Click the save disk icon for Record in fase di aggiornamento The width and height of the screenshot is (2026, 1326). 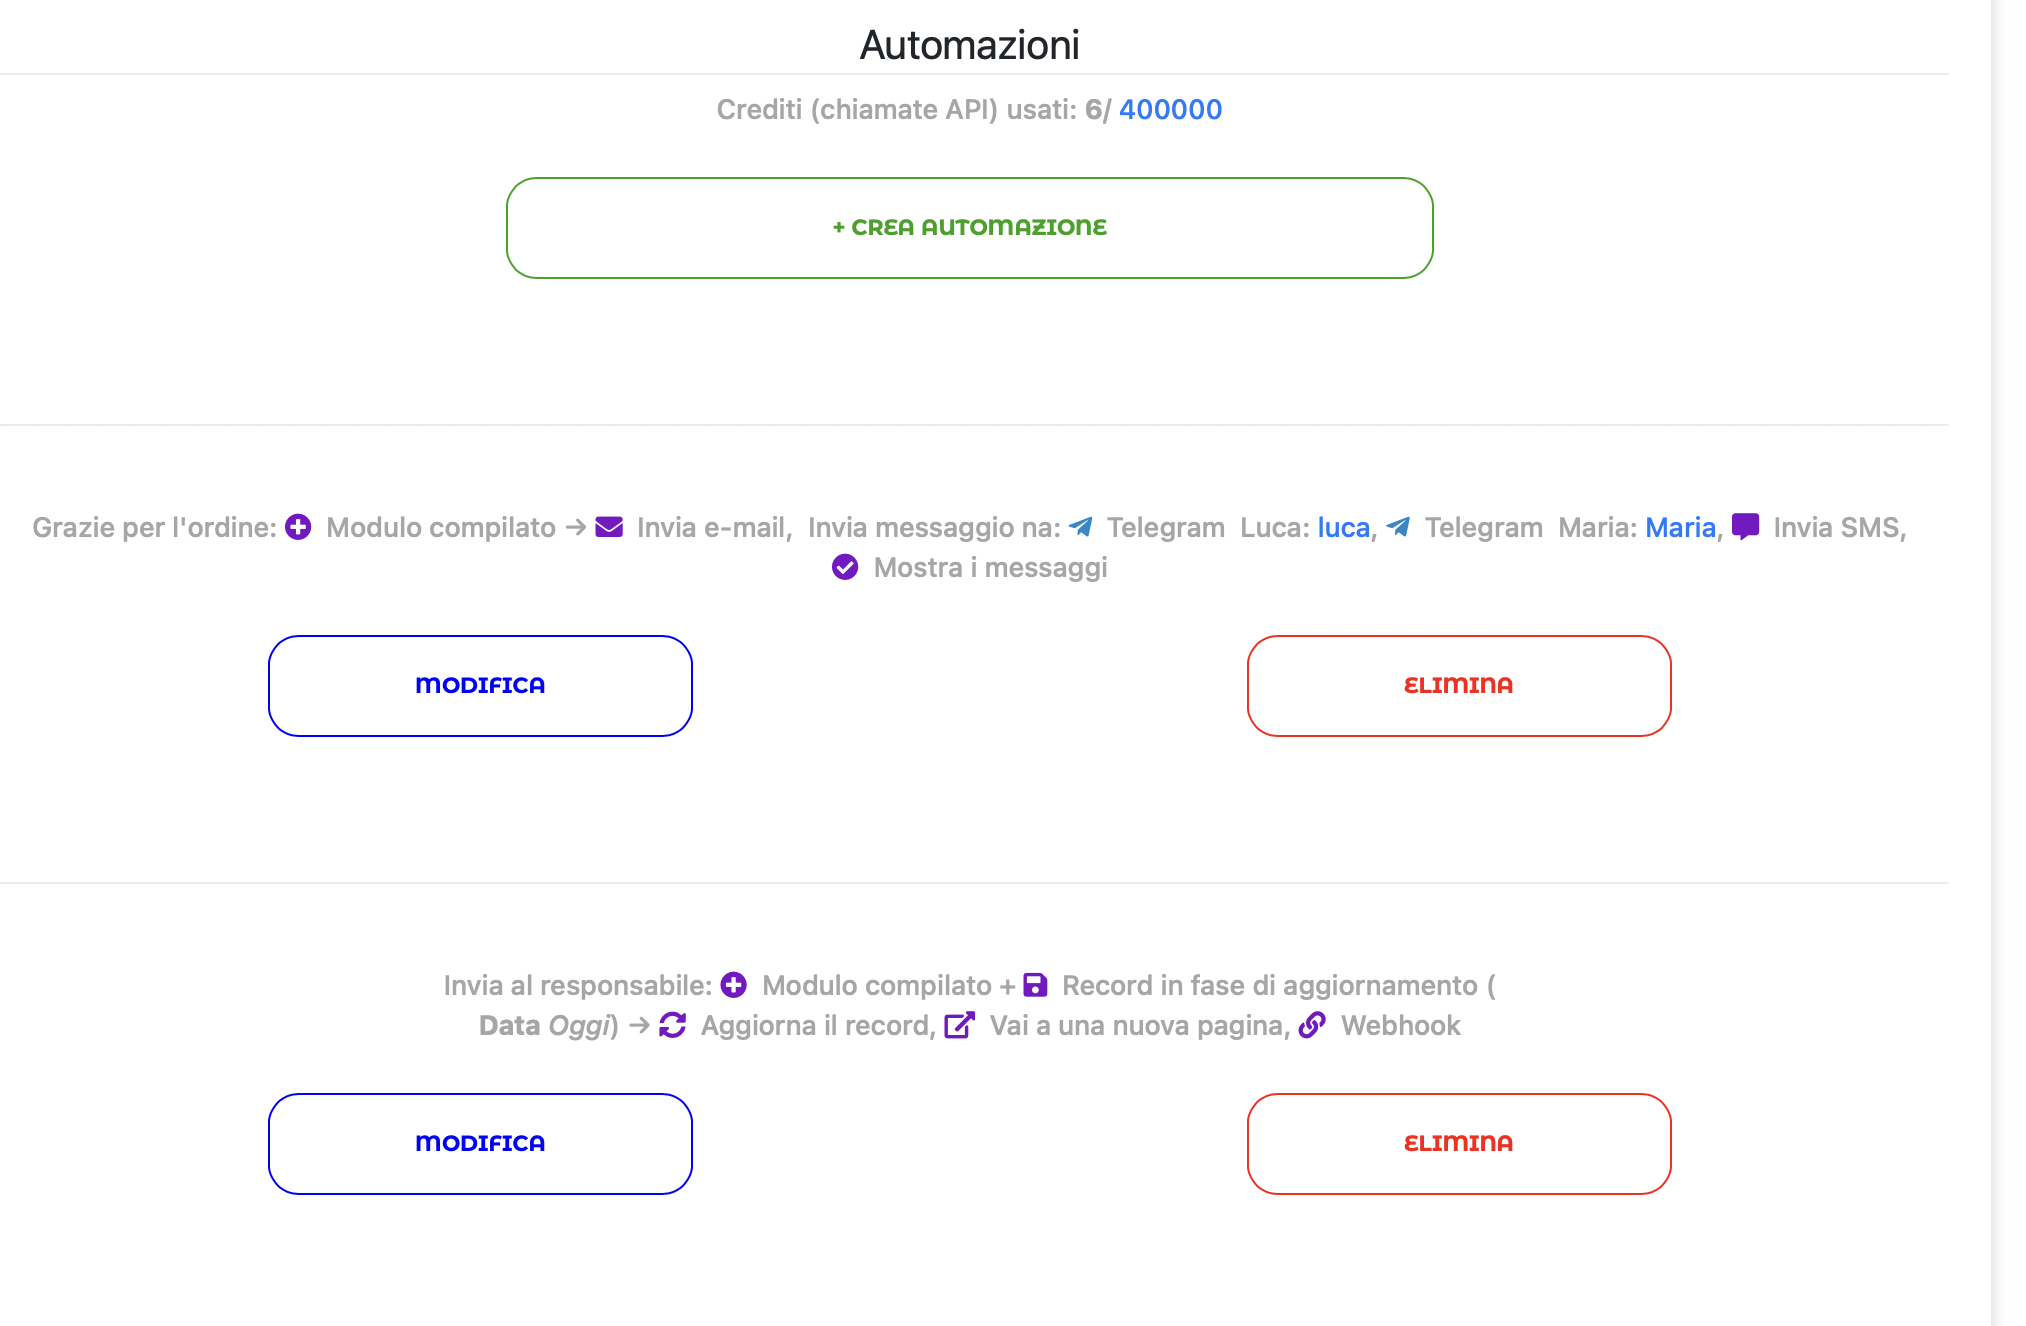[1035, 985]
